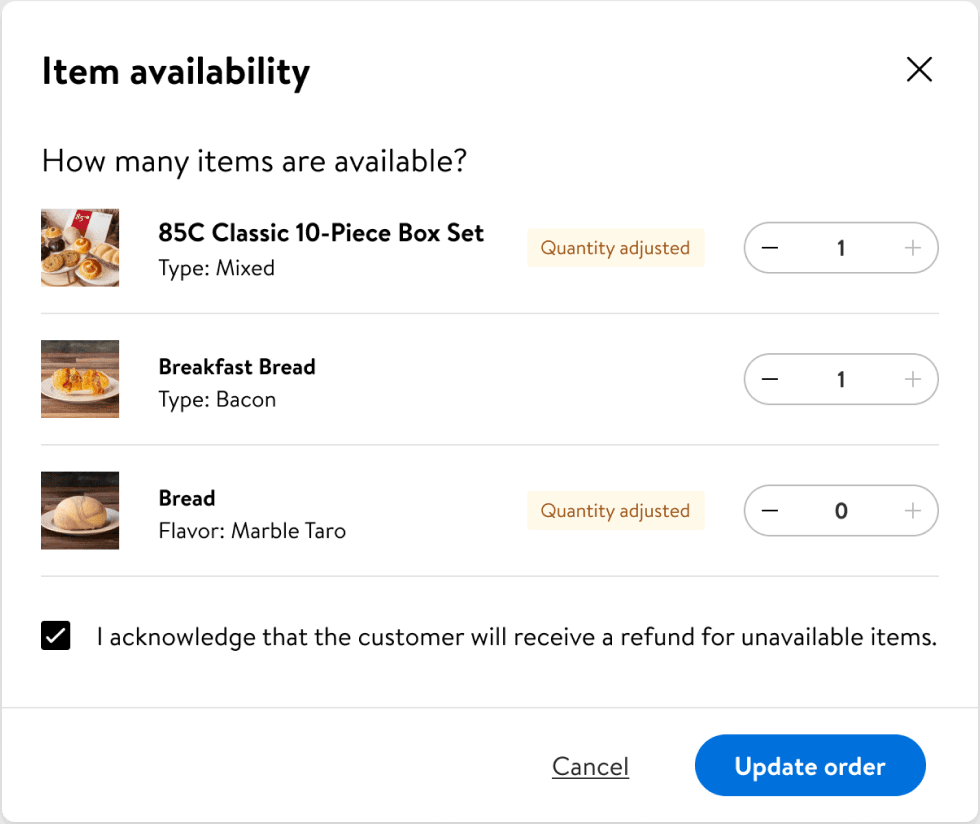Click minus icon for Breakfast Bread
980x824 pixels.
(770, 379)
